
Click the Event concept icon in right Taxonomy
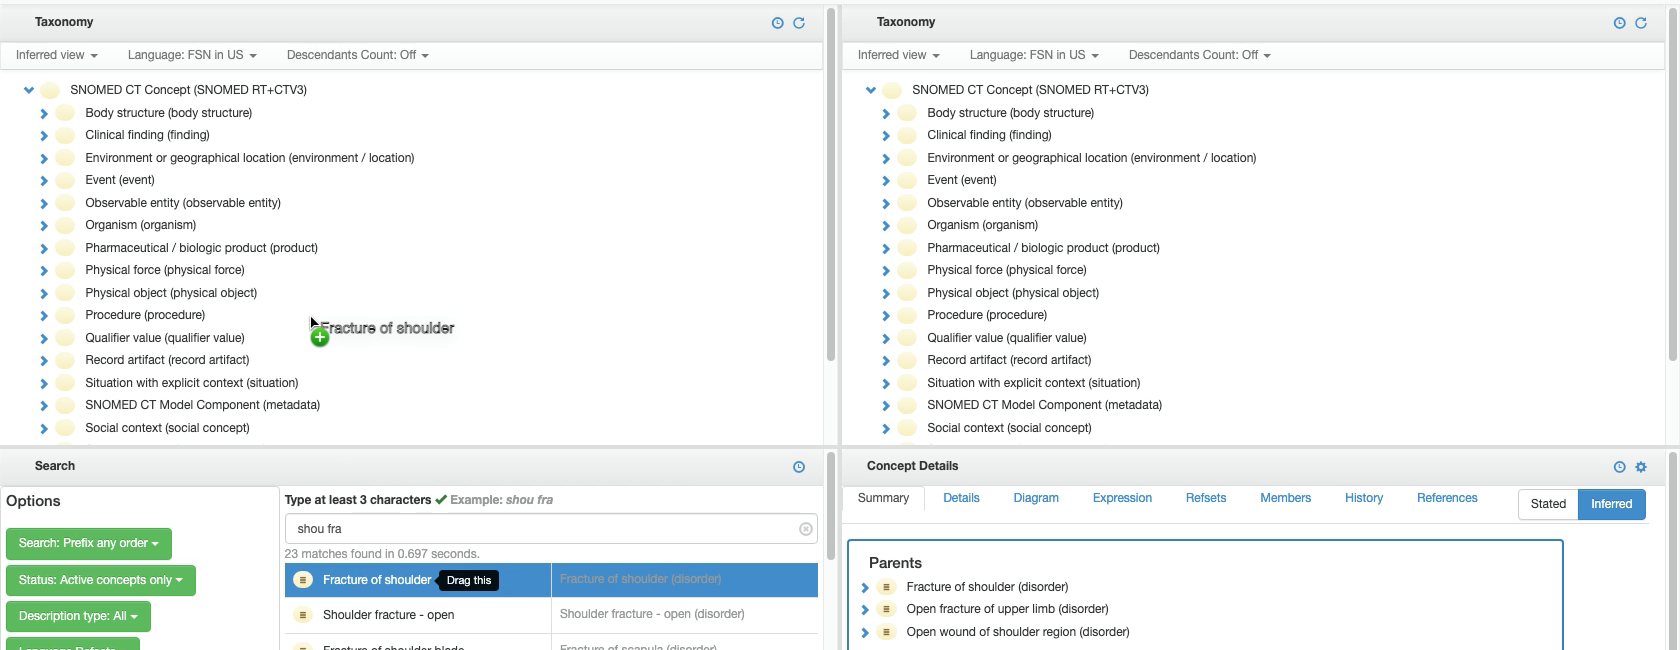click(x=907, y=180)
